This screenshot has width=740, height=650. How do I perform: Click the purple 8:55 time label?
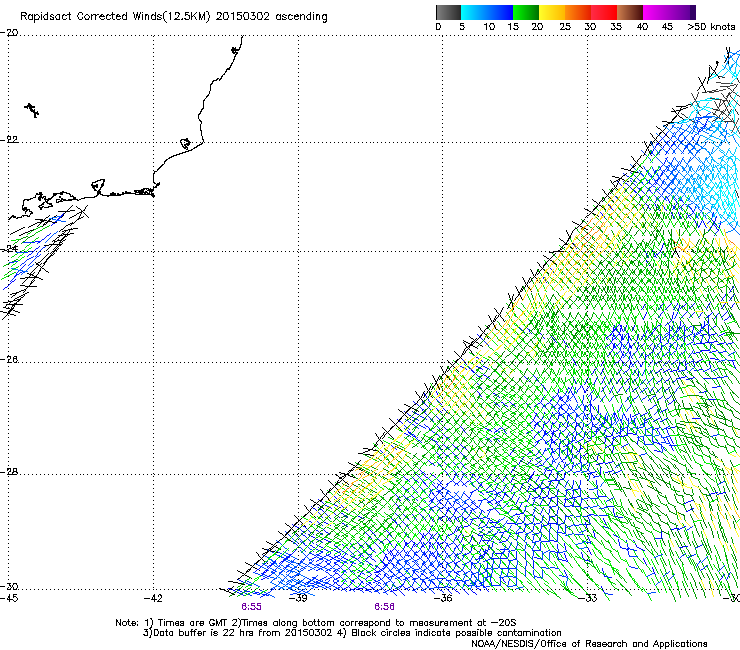pyautogui.click(x=251, y=607)
